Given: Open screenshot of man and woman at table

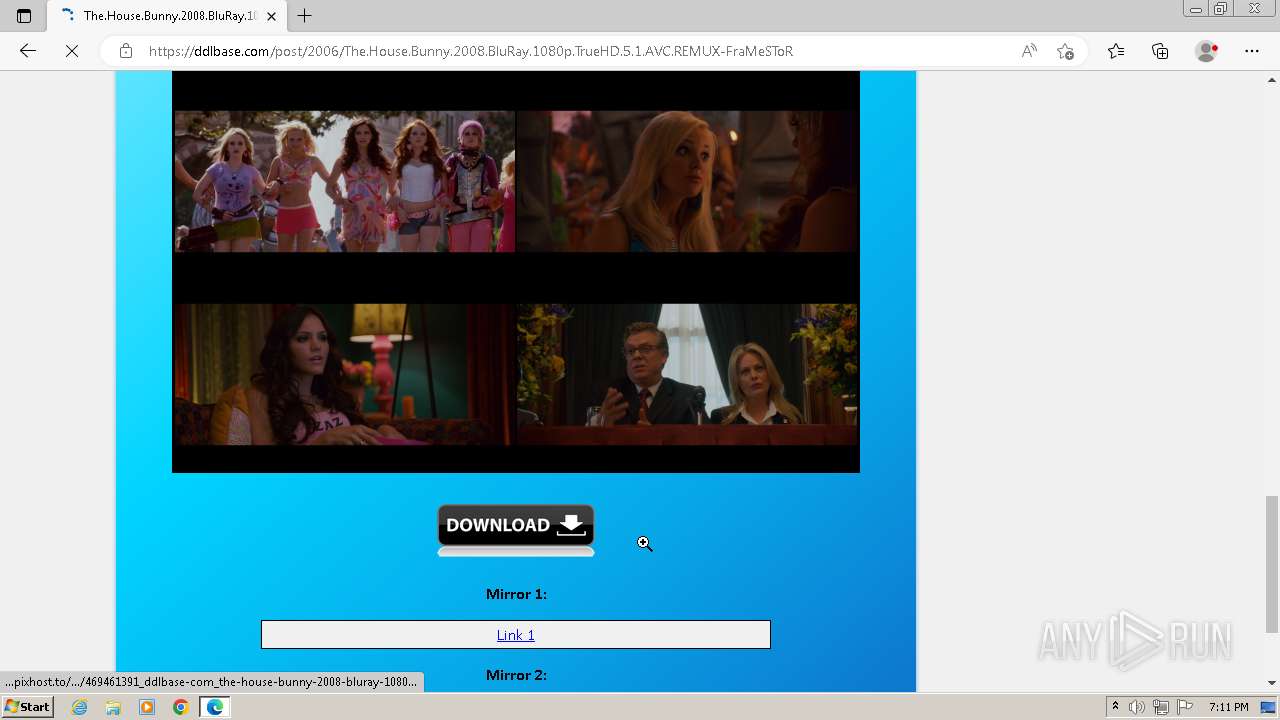Looking at the screenshot, I should tap(687, 374).
